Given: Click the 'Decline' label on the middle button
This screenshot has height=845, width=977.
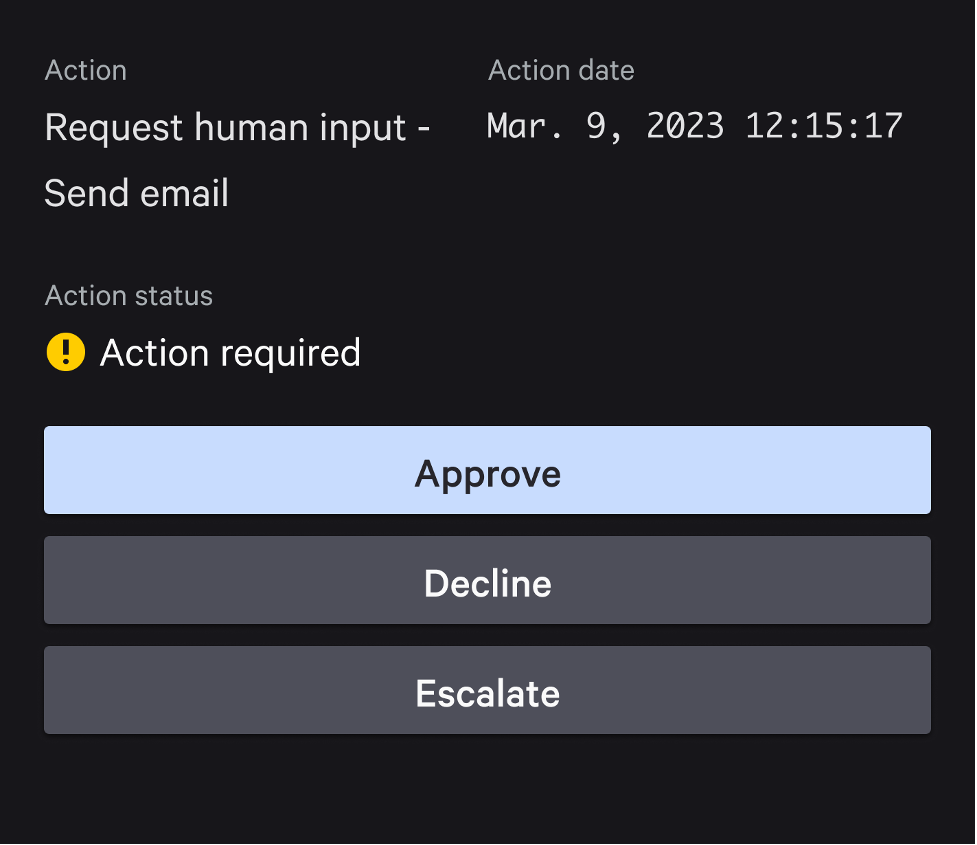Looking at the screenshot, I should 488,584.
